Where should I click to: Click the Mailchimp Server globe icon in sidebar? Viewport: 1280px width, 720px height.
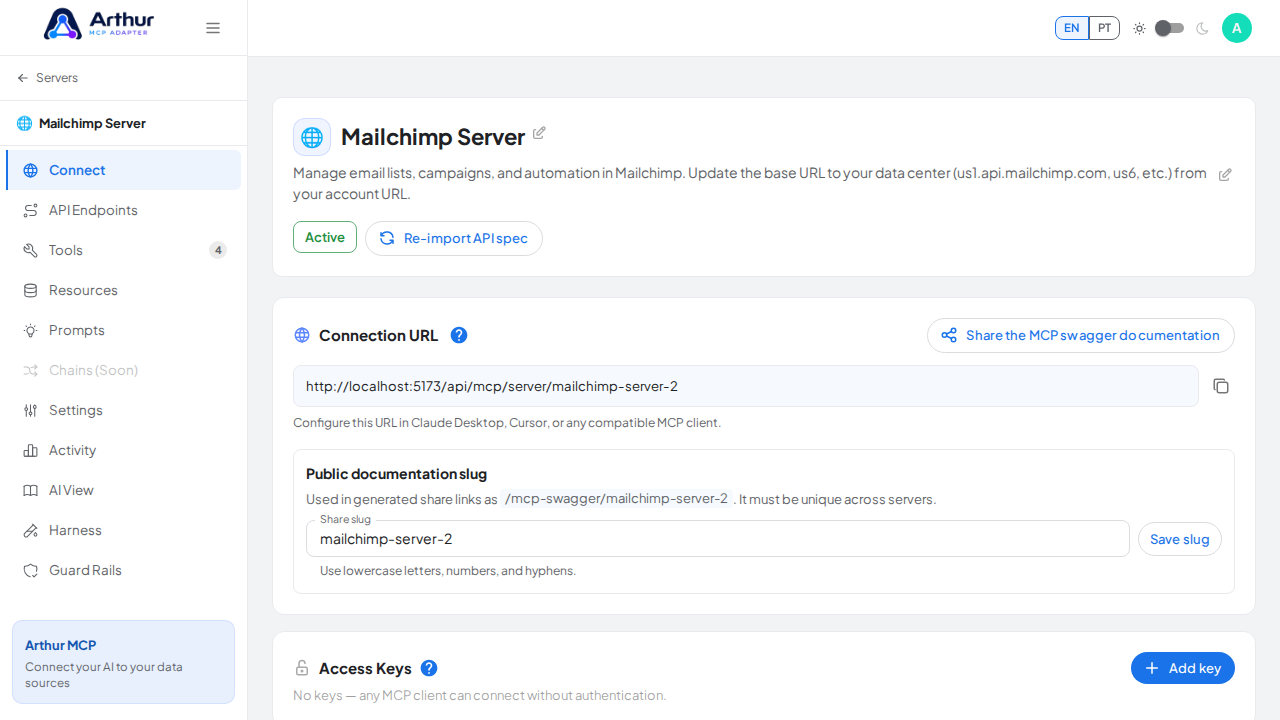[25, 124]
